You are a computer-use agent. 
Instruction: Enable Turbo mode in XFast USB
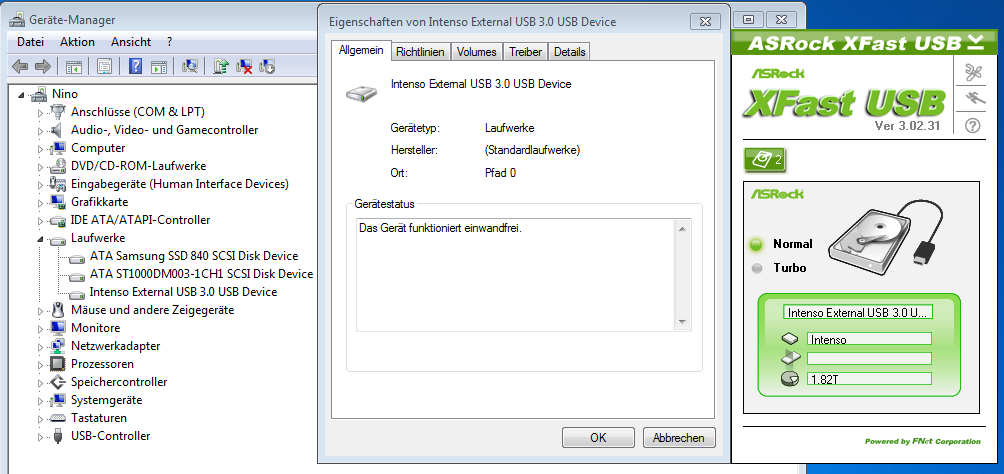tap(757, 268)
